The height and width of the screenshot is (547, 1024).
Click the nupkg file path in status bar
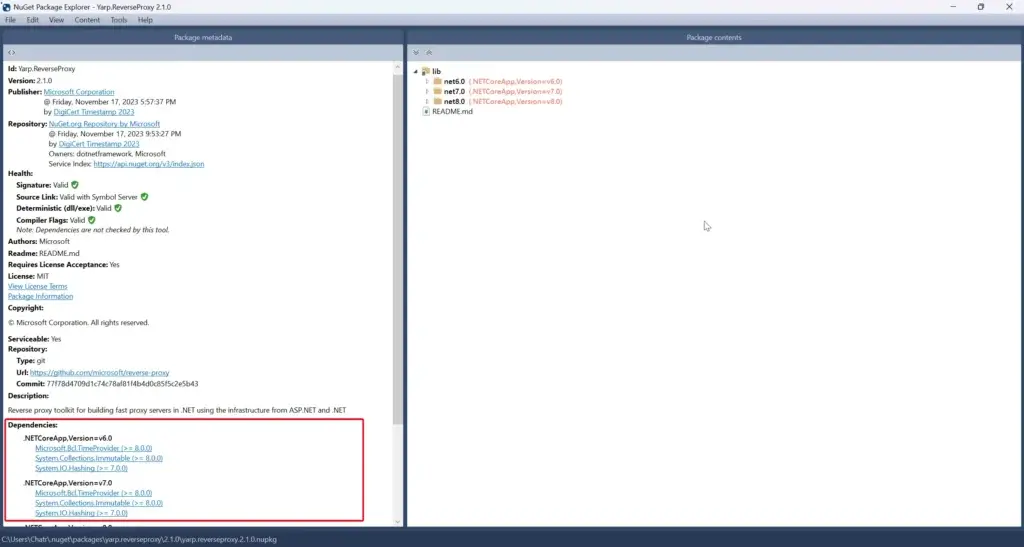point(139,540)
